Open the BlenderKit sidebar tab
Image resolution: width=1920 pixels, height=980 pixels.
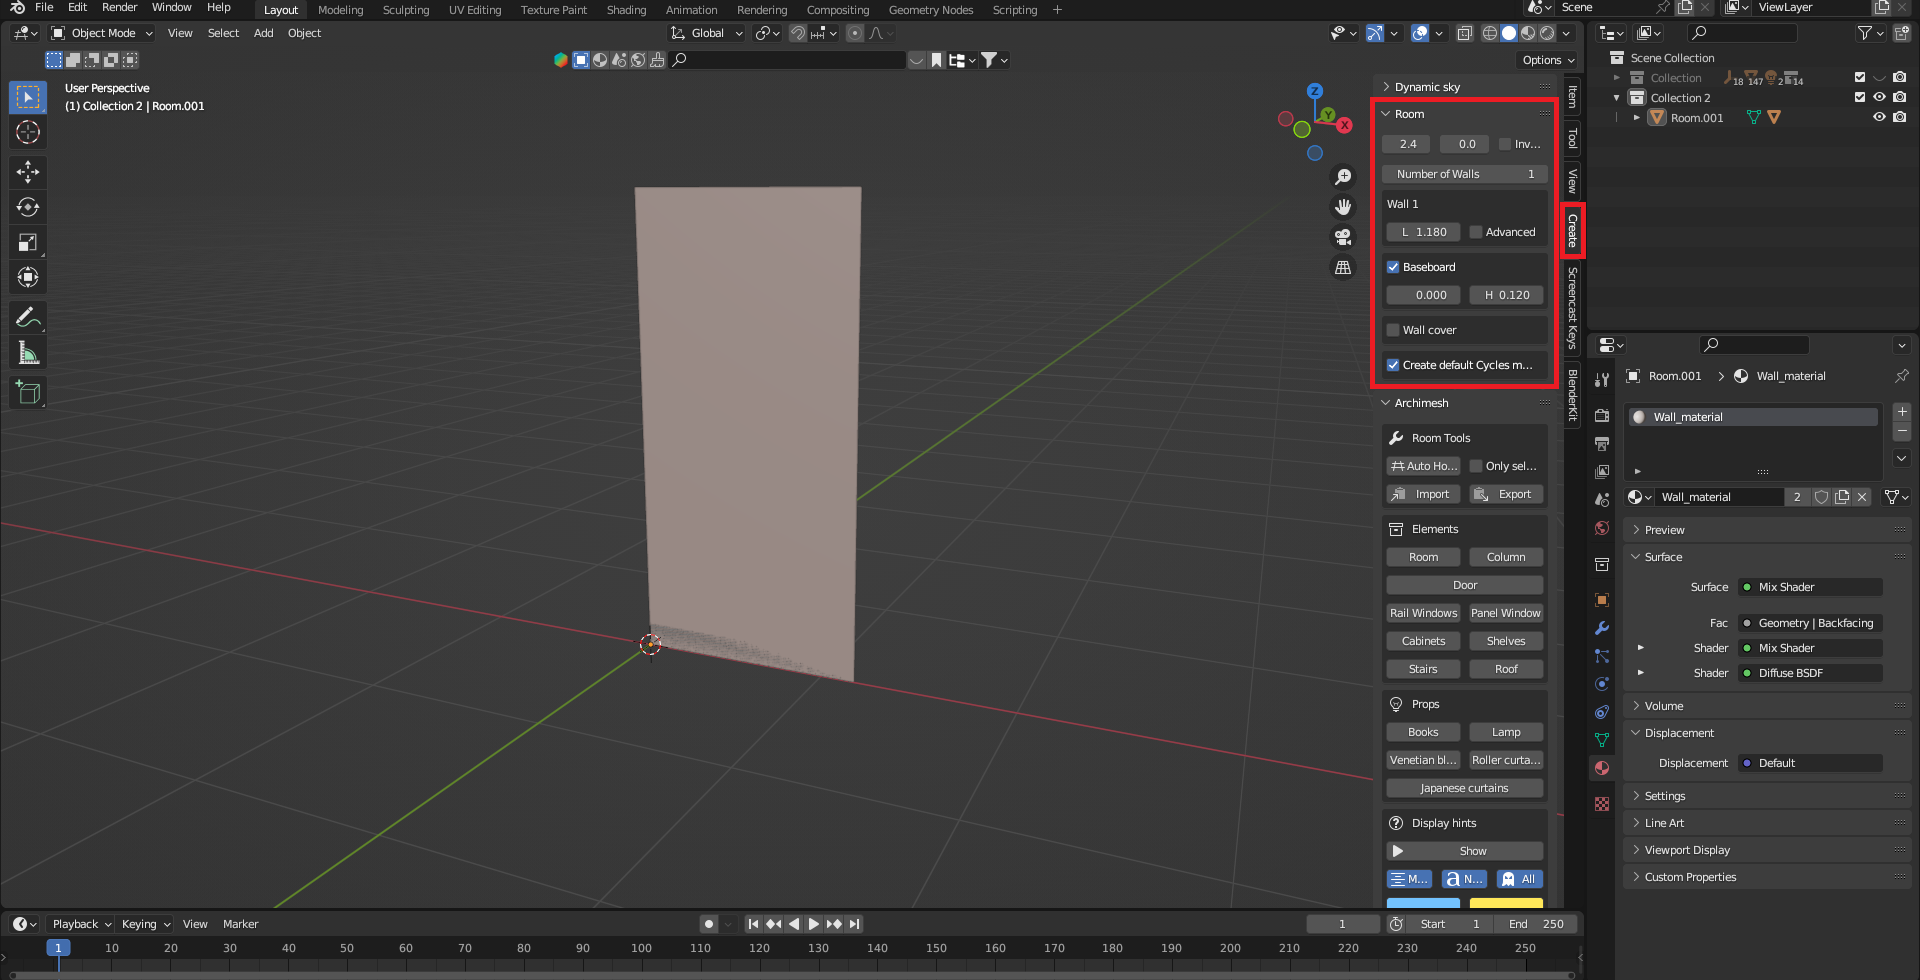[x=1572, y=394]
